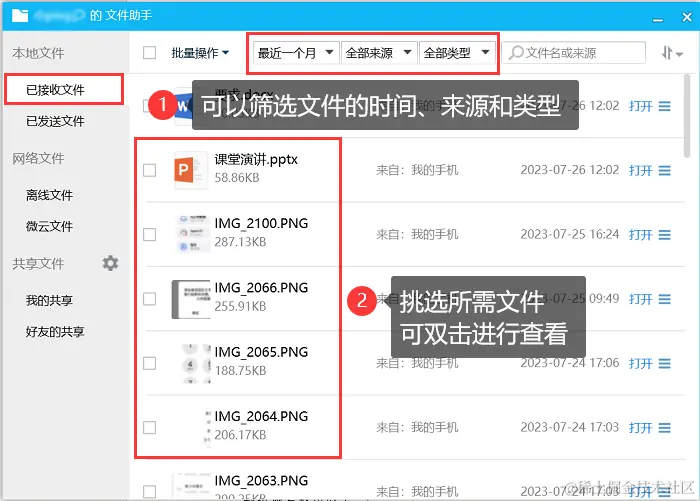Select 我的共享 in the sidebar
Image resolution: width=700 pixels, height=501 pixels.
click(x=50, y=301)
